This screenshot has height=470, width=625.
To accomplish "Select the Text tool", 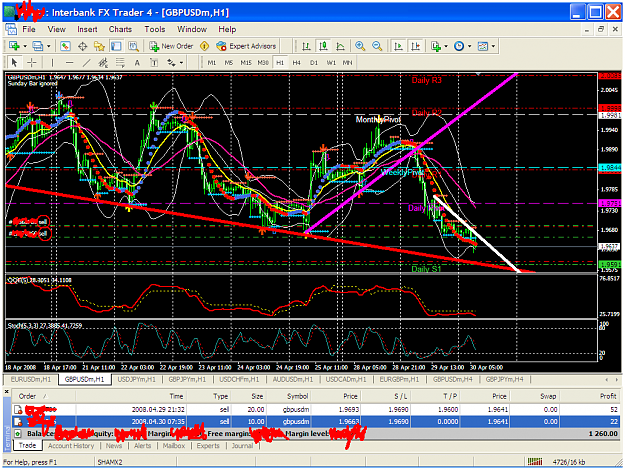I will pos(137,63).
